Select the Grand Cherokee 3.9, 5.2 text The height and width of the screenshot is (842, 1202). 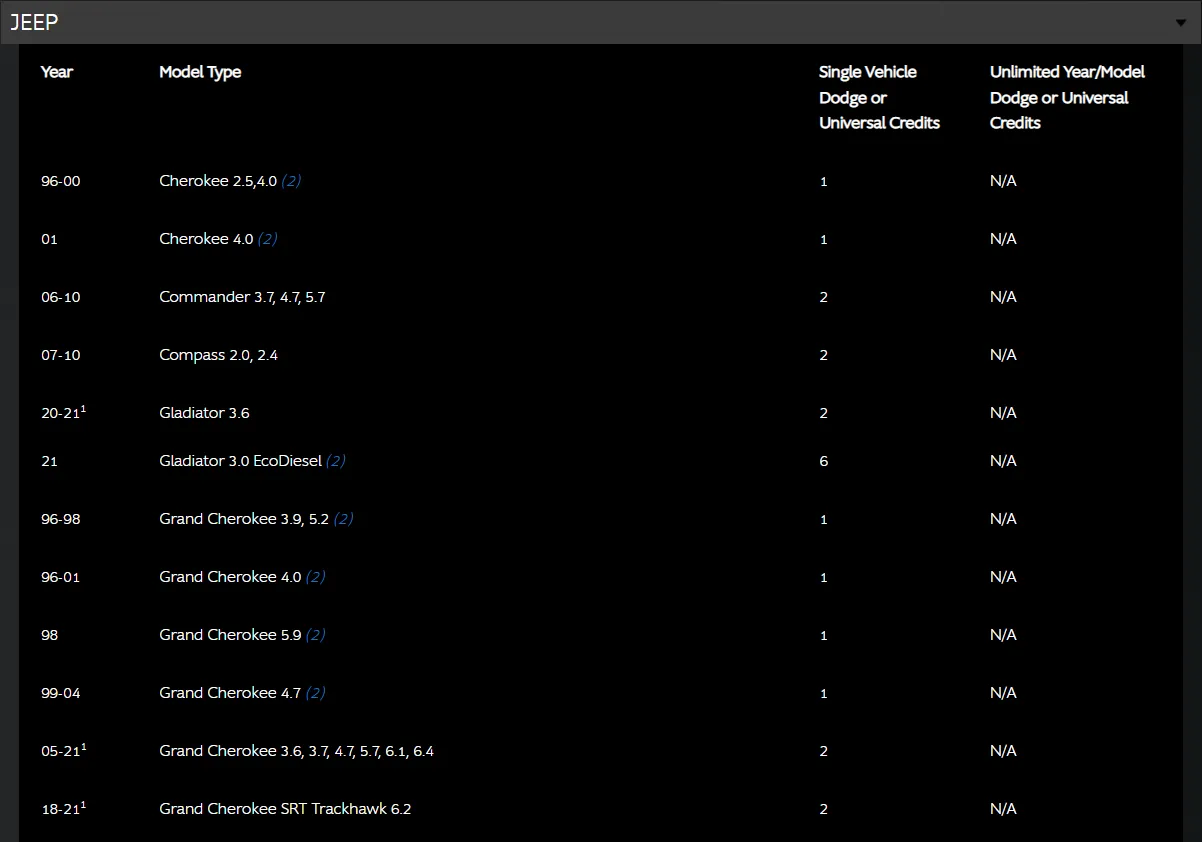click(244, 519)
